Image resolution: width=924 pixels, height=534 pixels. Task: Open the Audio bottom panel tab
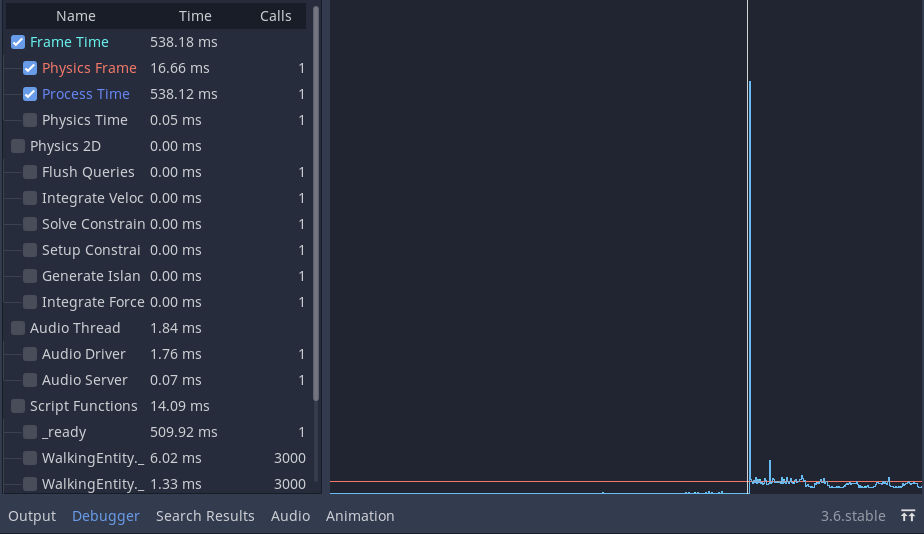tap(291, 516)
